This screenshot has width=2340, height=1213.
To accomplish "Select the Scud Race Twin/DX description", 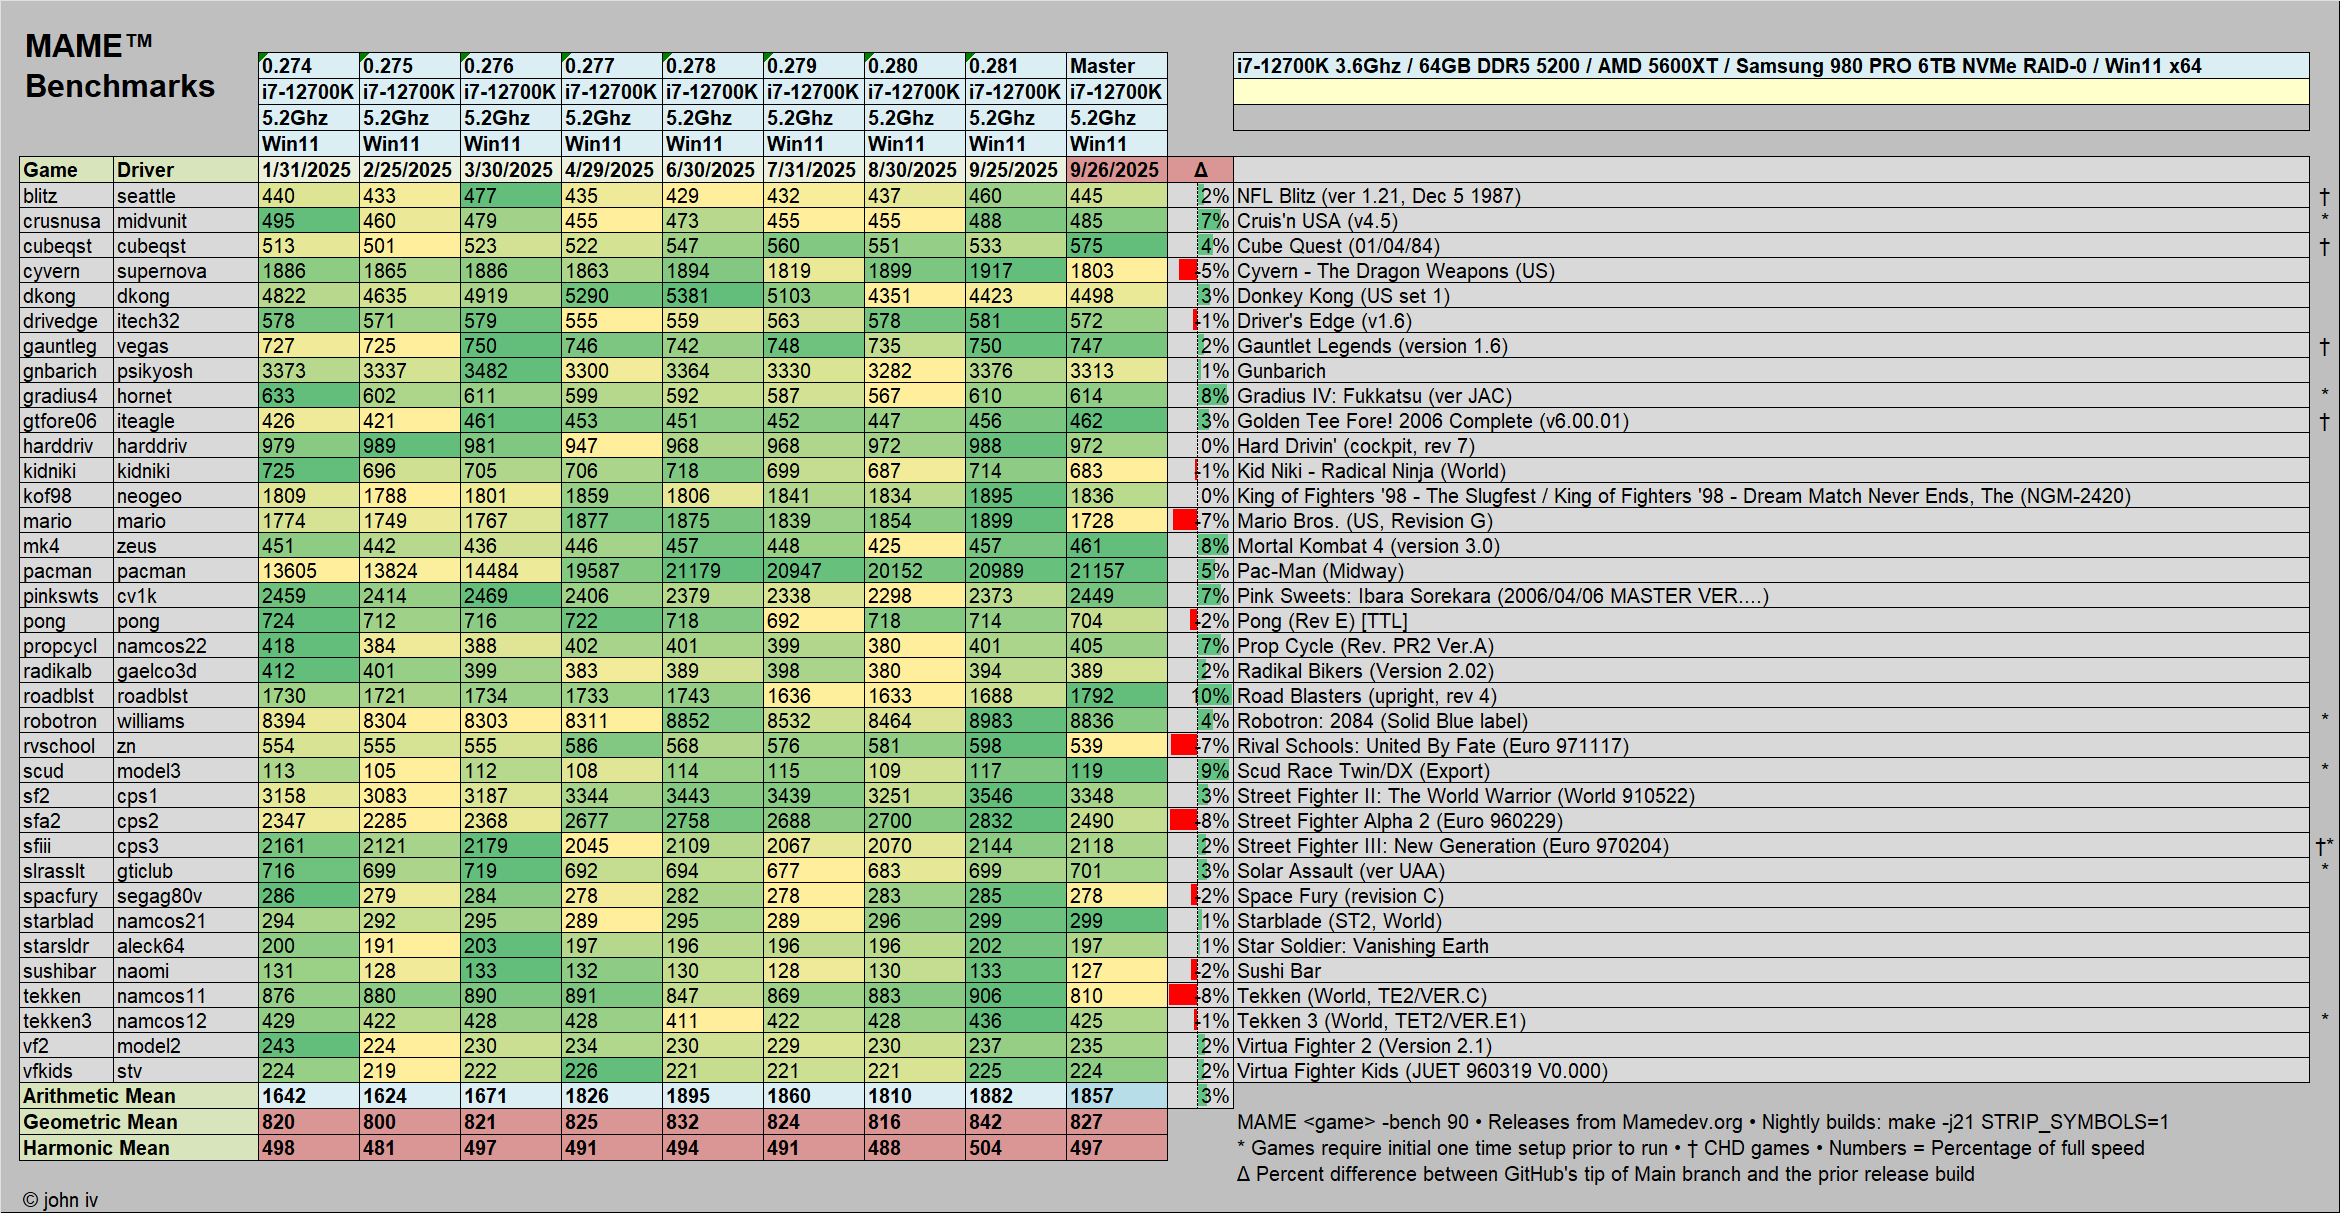I will [x=1363, y=771].
